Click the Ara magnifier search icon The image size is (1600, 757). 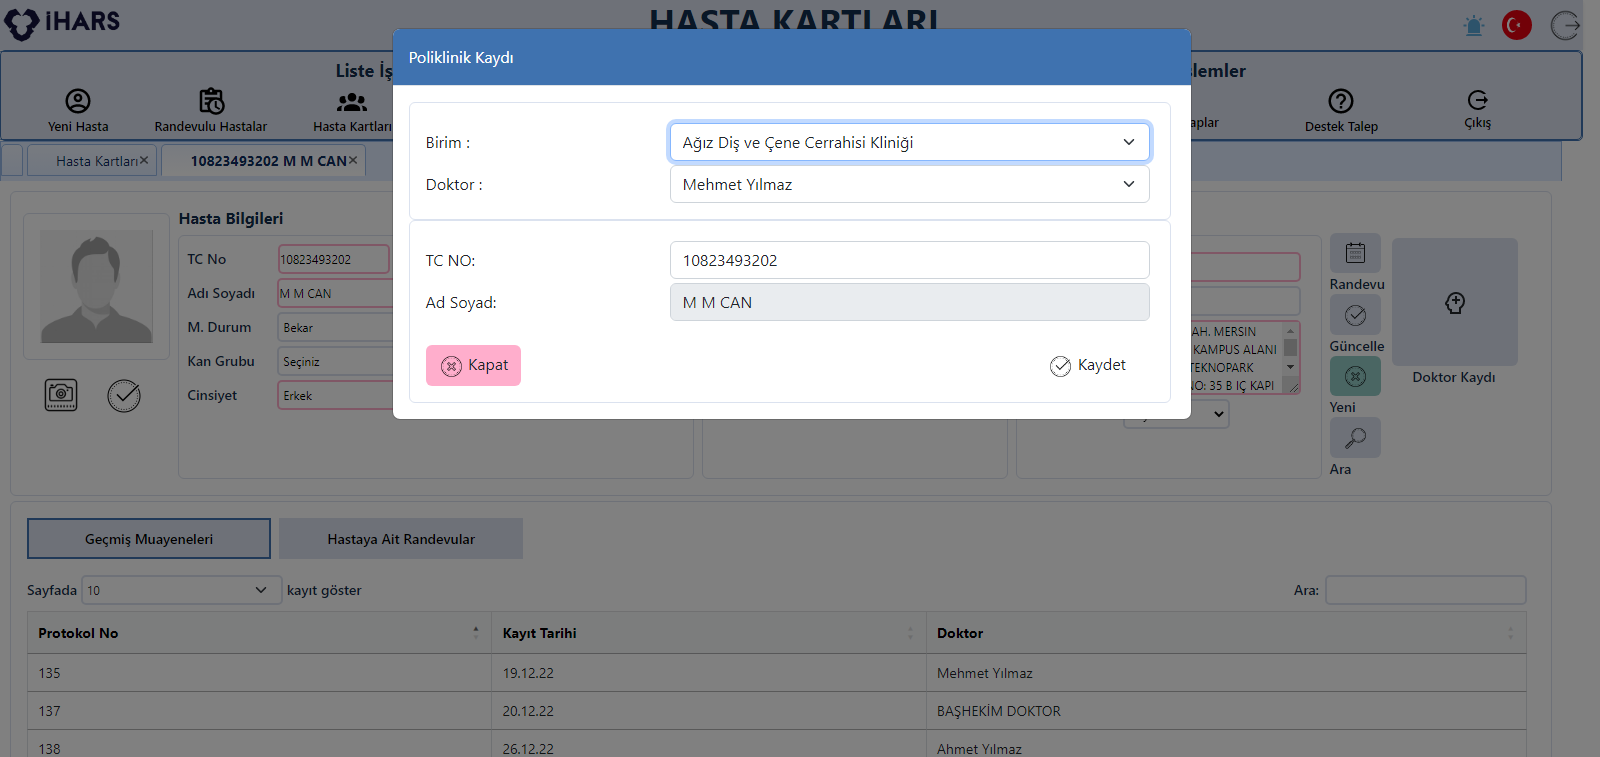(x=1355, y=437)
